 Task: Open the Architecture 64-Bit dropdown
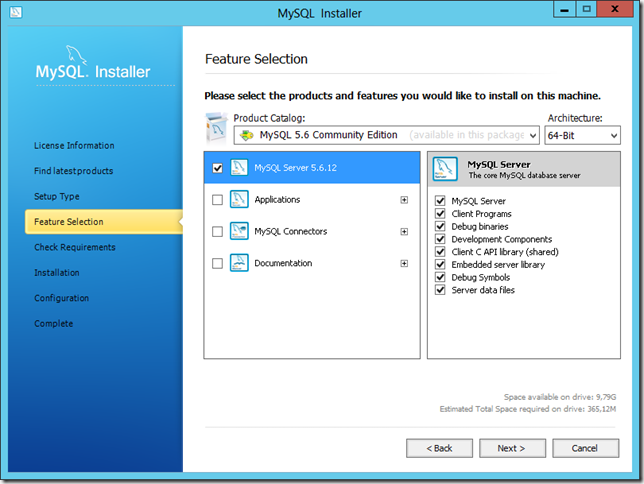point(582,135)
